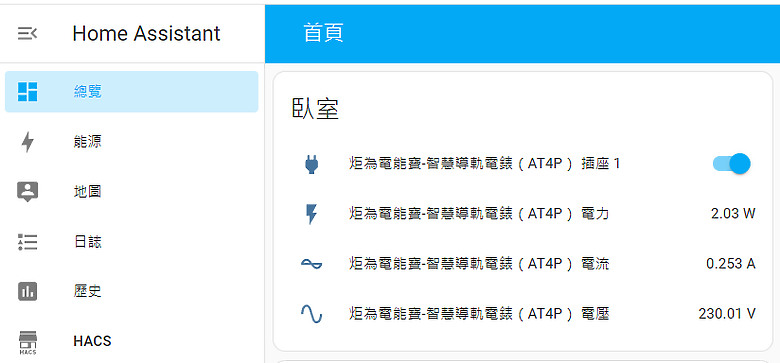Click the flash icon beside 電力 entity
Viewport: 780px width, 363px height.
coord(311,214)
